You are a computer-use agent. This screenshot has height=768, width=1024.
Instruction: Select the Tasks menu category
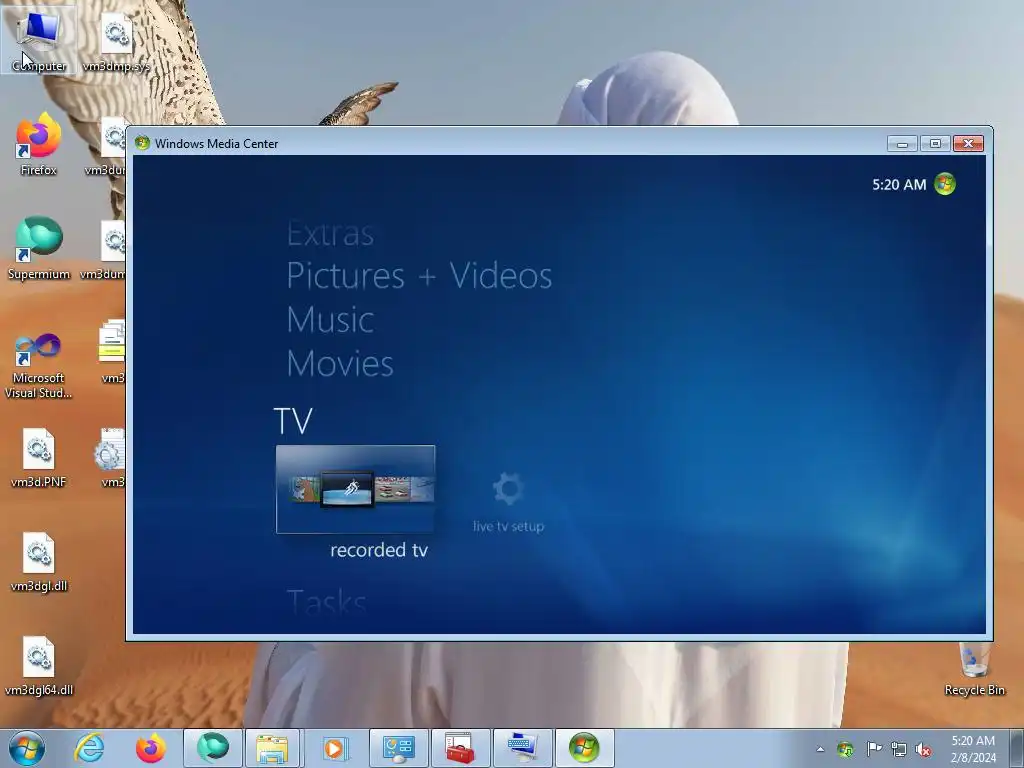pyautogui.click(x=327, y=601)
